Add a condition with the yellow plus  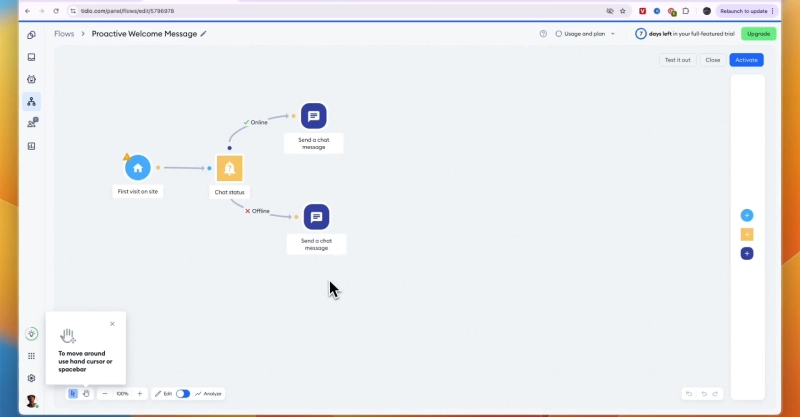tap(747, 234)
